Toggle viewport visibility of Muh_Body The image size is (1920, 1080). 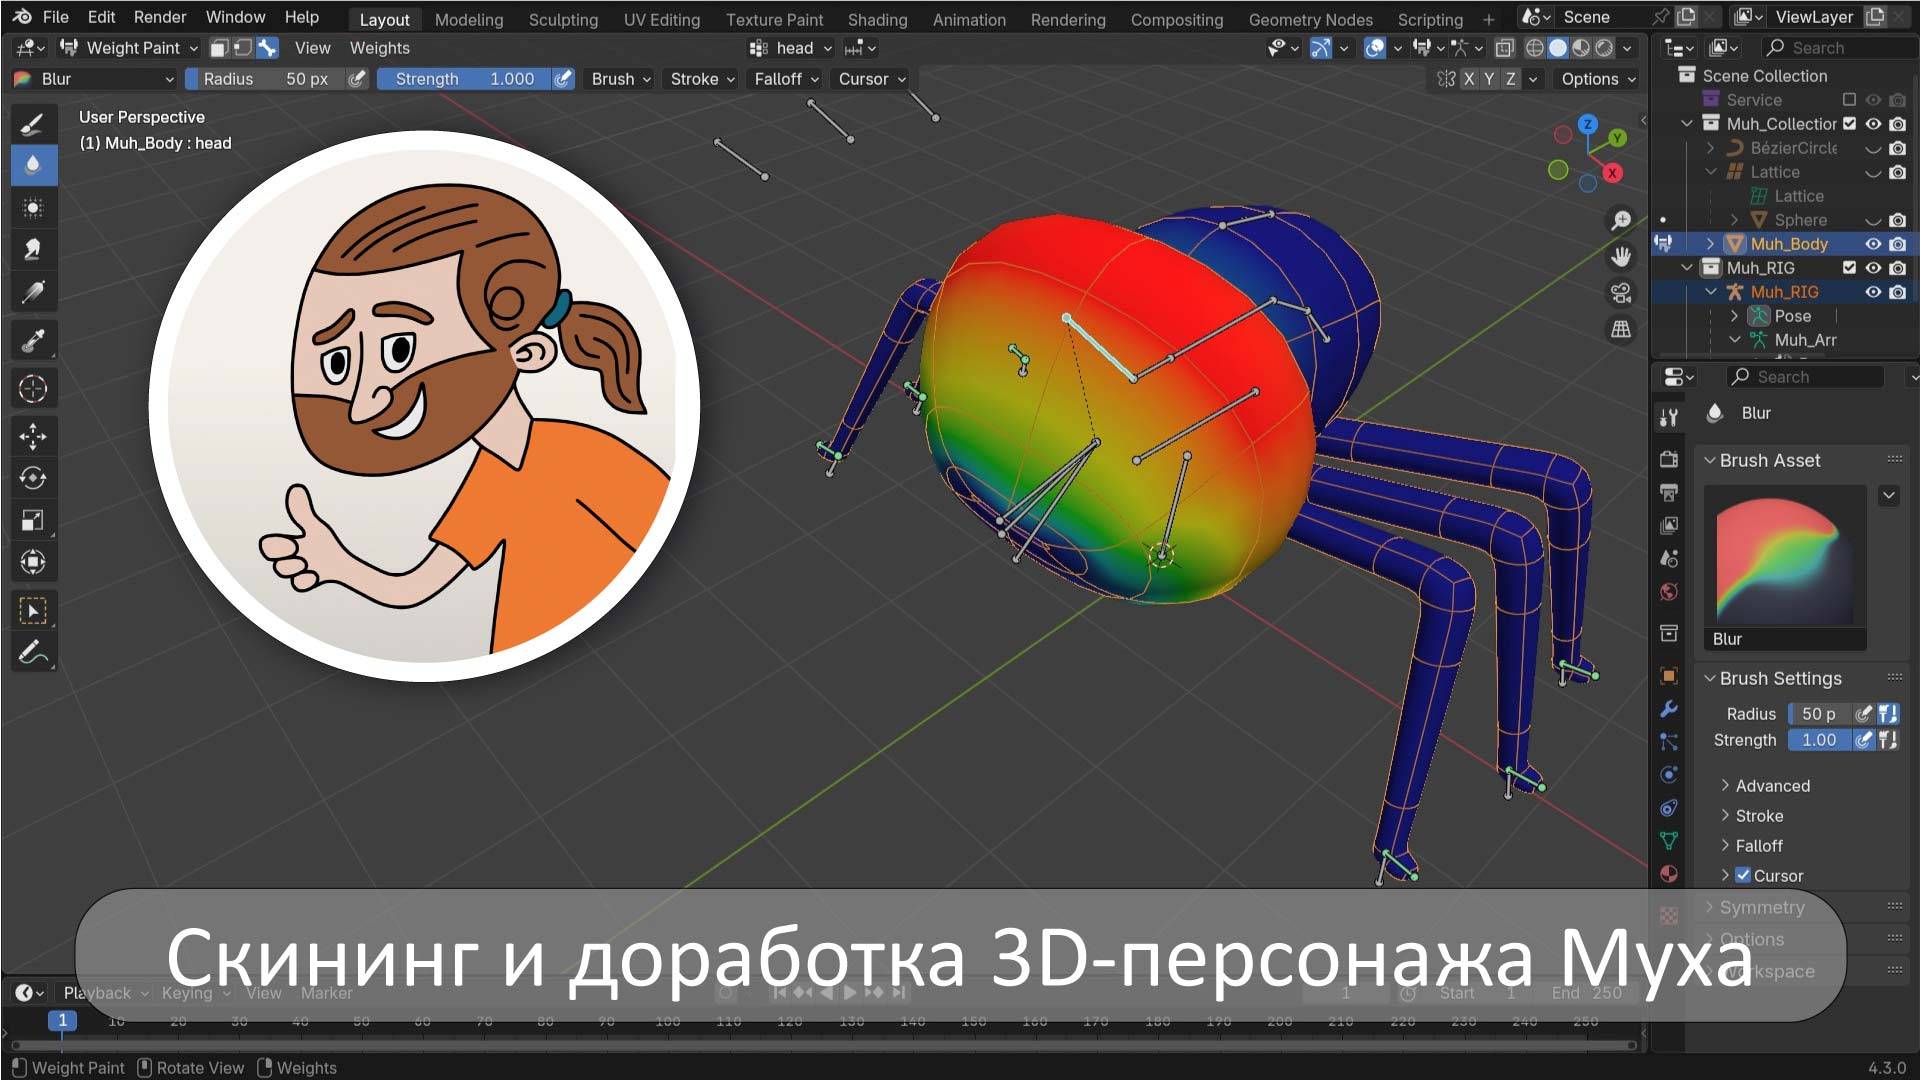(1874, 243)
